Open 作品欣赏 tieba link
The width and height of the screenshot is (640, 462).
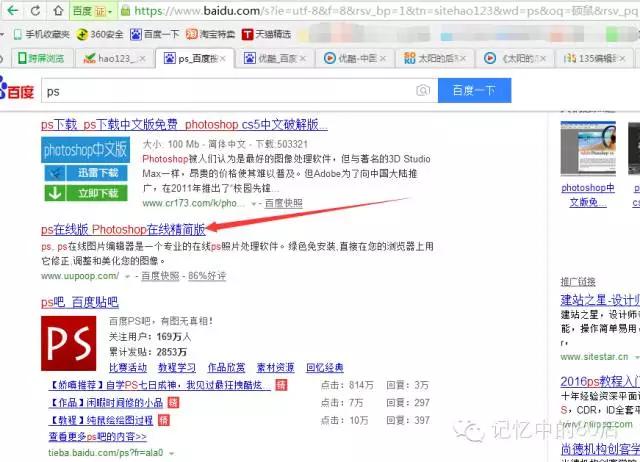227,368
